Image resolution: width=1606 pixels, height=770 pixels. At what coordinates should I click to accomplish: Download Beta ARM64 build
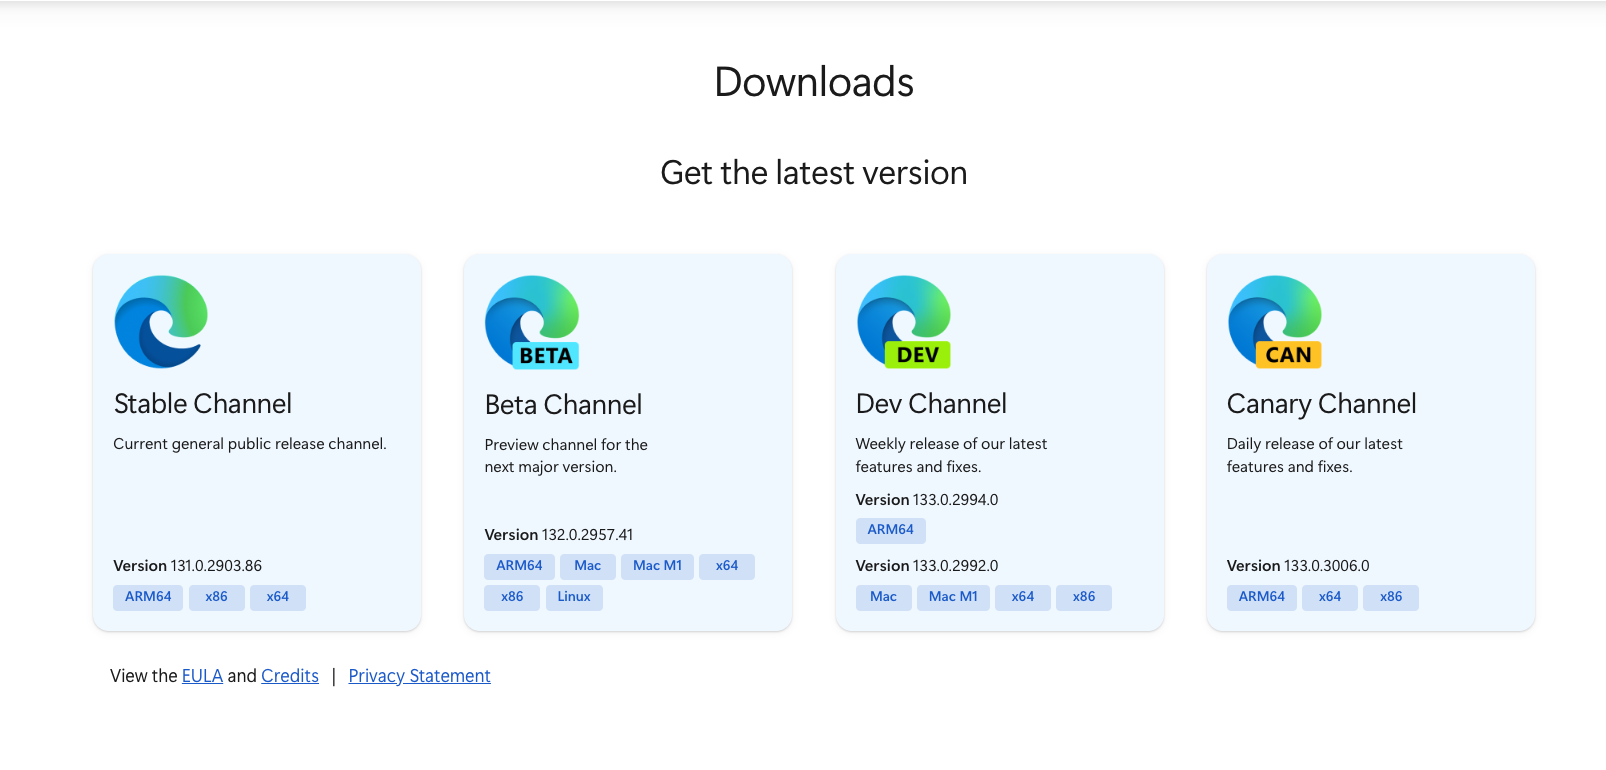(520, 566)
